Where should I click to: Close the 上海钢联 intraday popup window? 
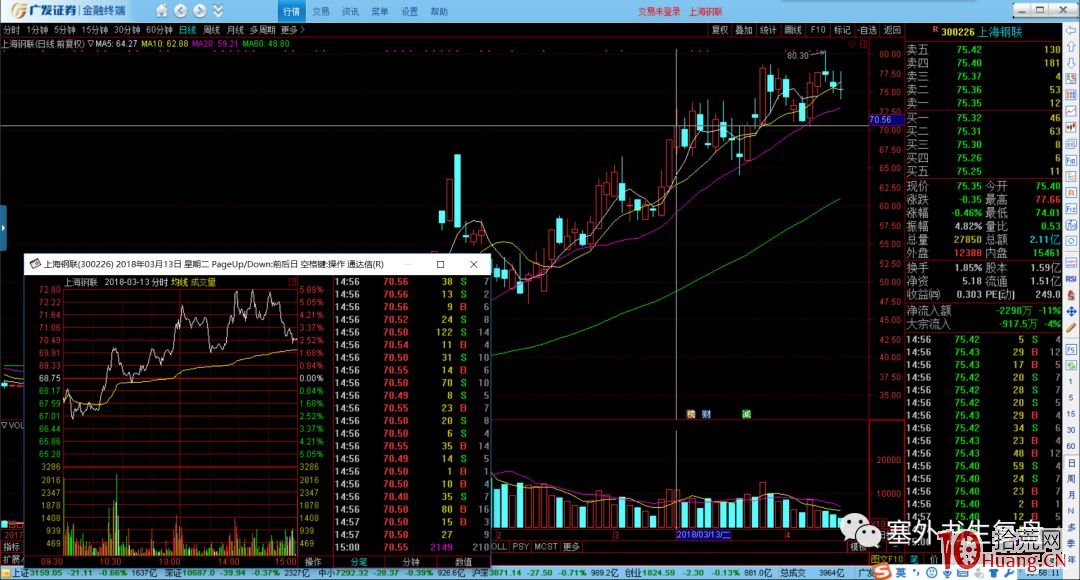click(474, 264)
